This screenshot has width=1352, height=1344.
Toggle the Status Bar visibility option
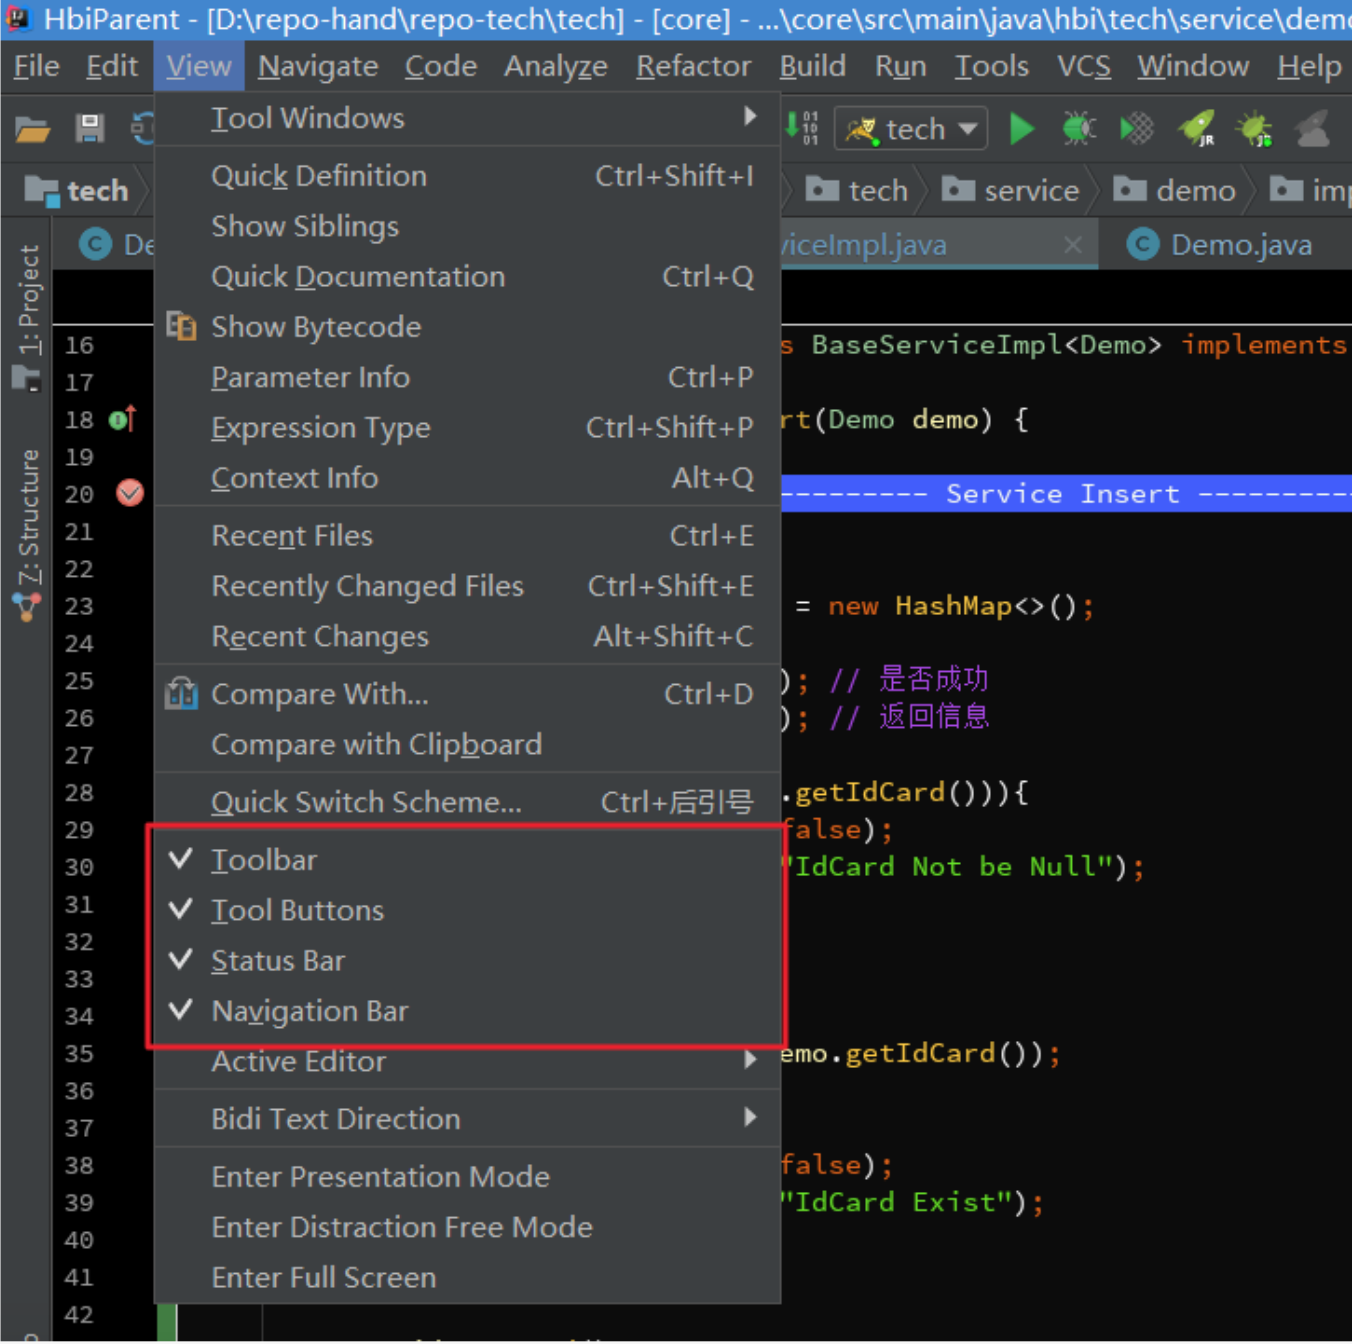tap(278, 961)
